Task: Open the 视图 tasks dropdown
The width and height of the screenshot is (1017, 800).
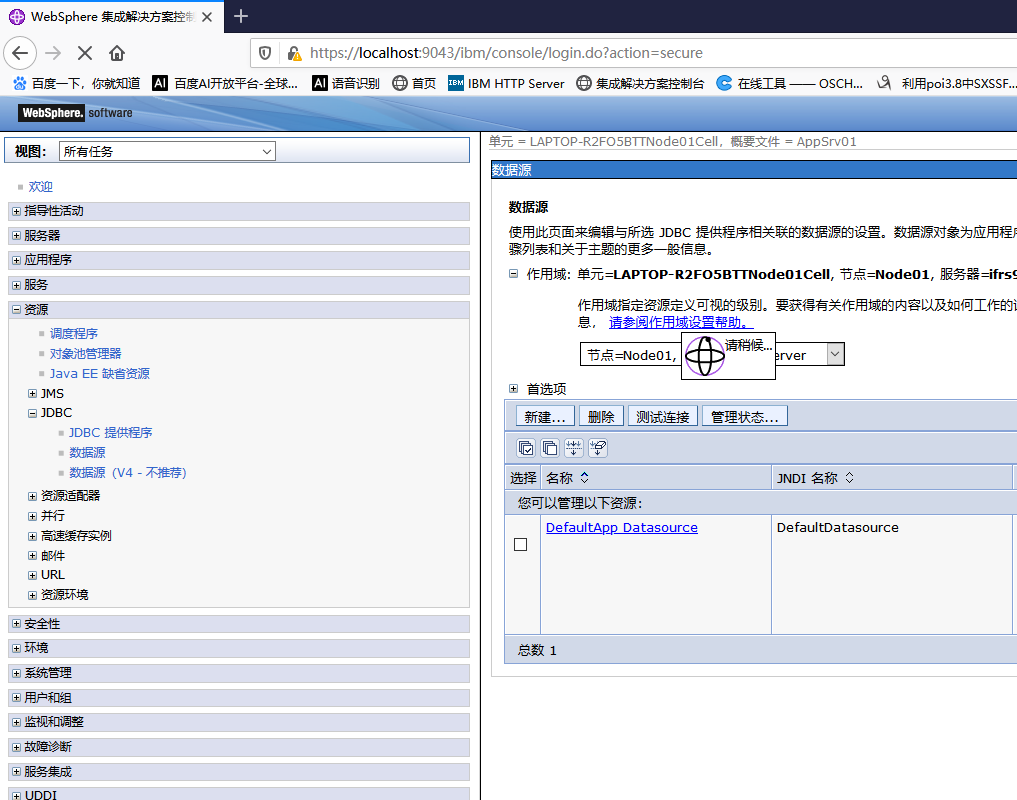Action: pyautogui.click(x=167, y=150)
